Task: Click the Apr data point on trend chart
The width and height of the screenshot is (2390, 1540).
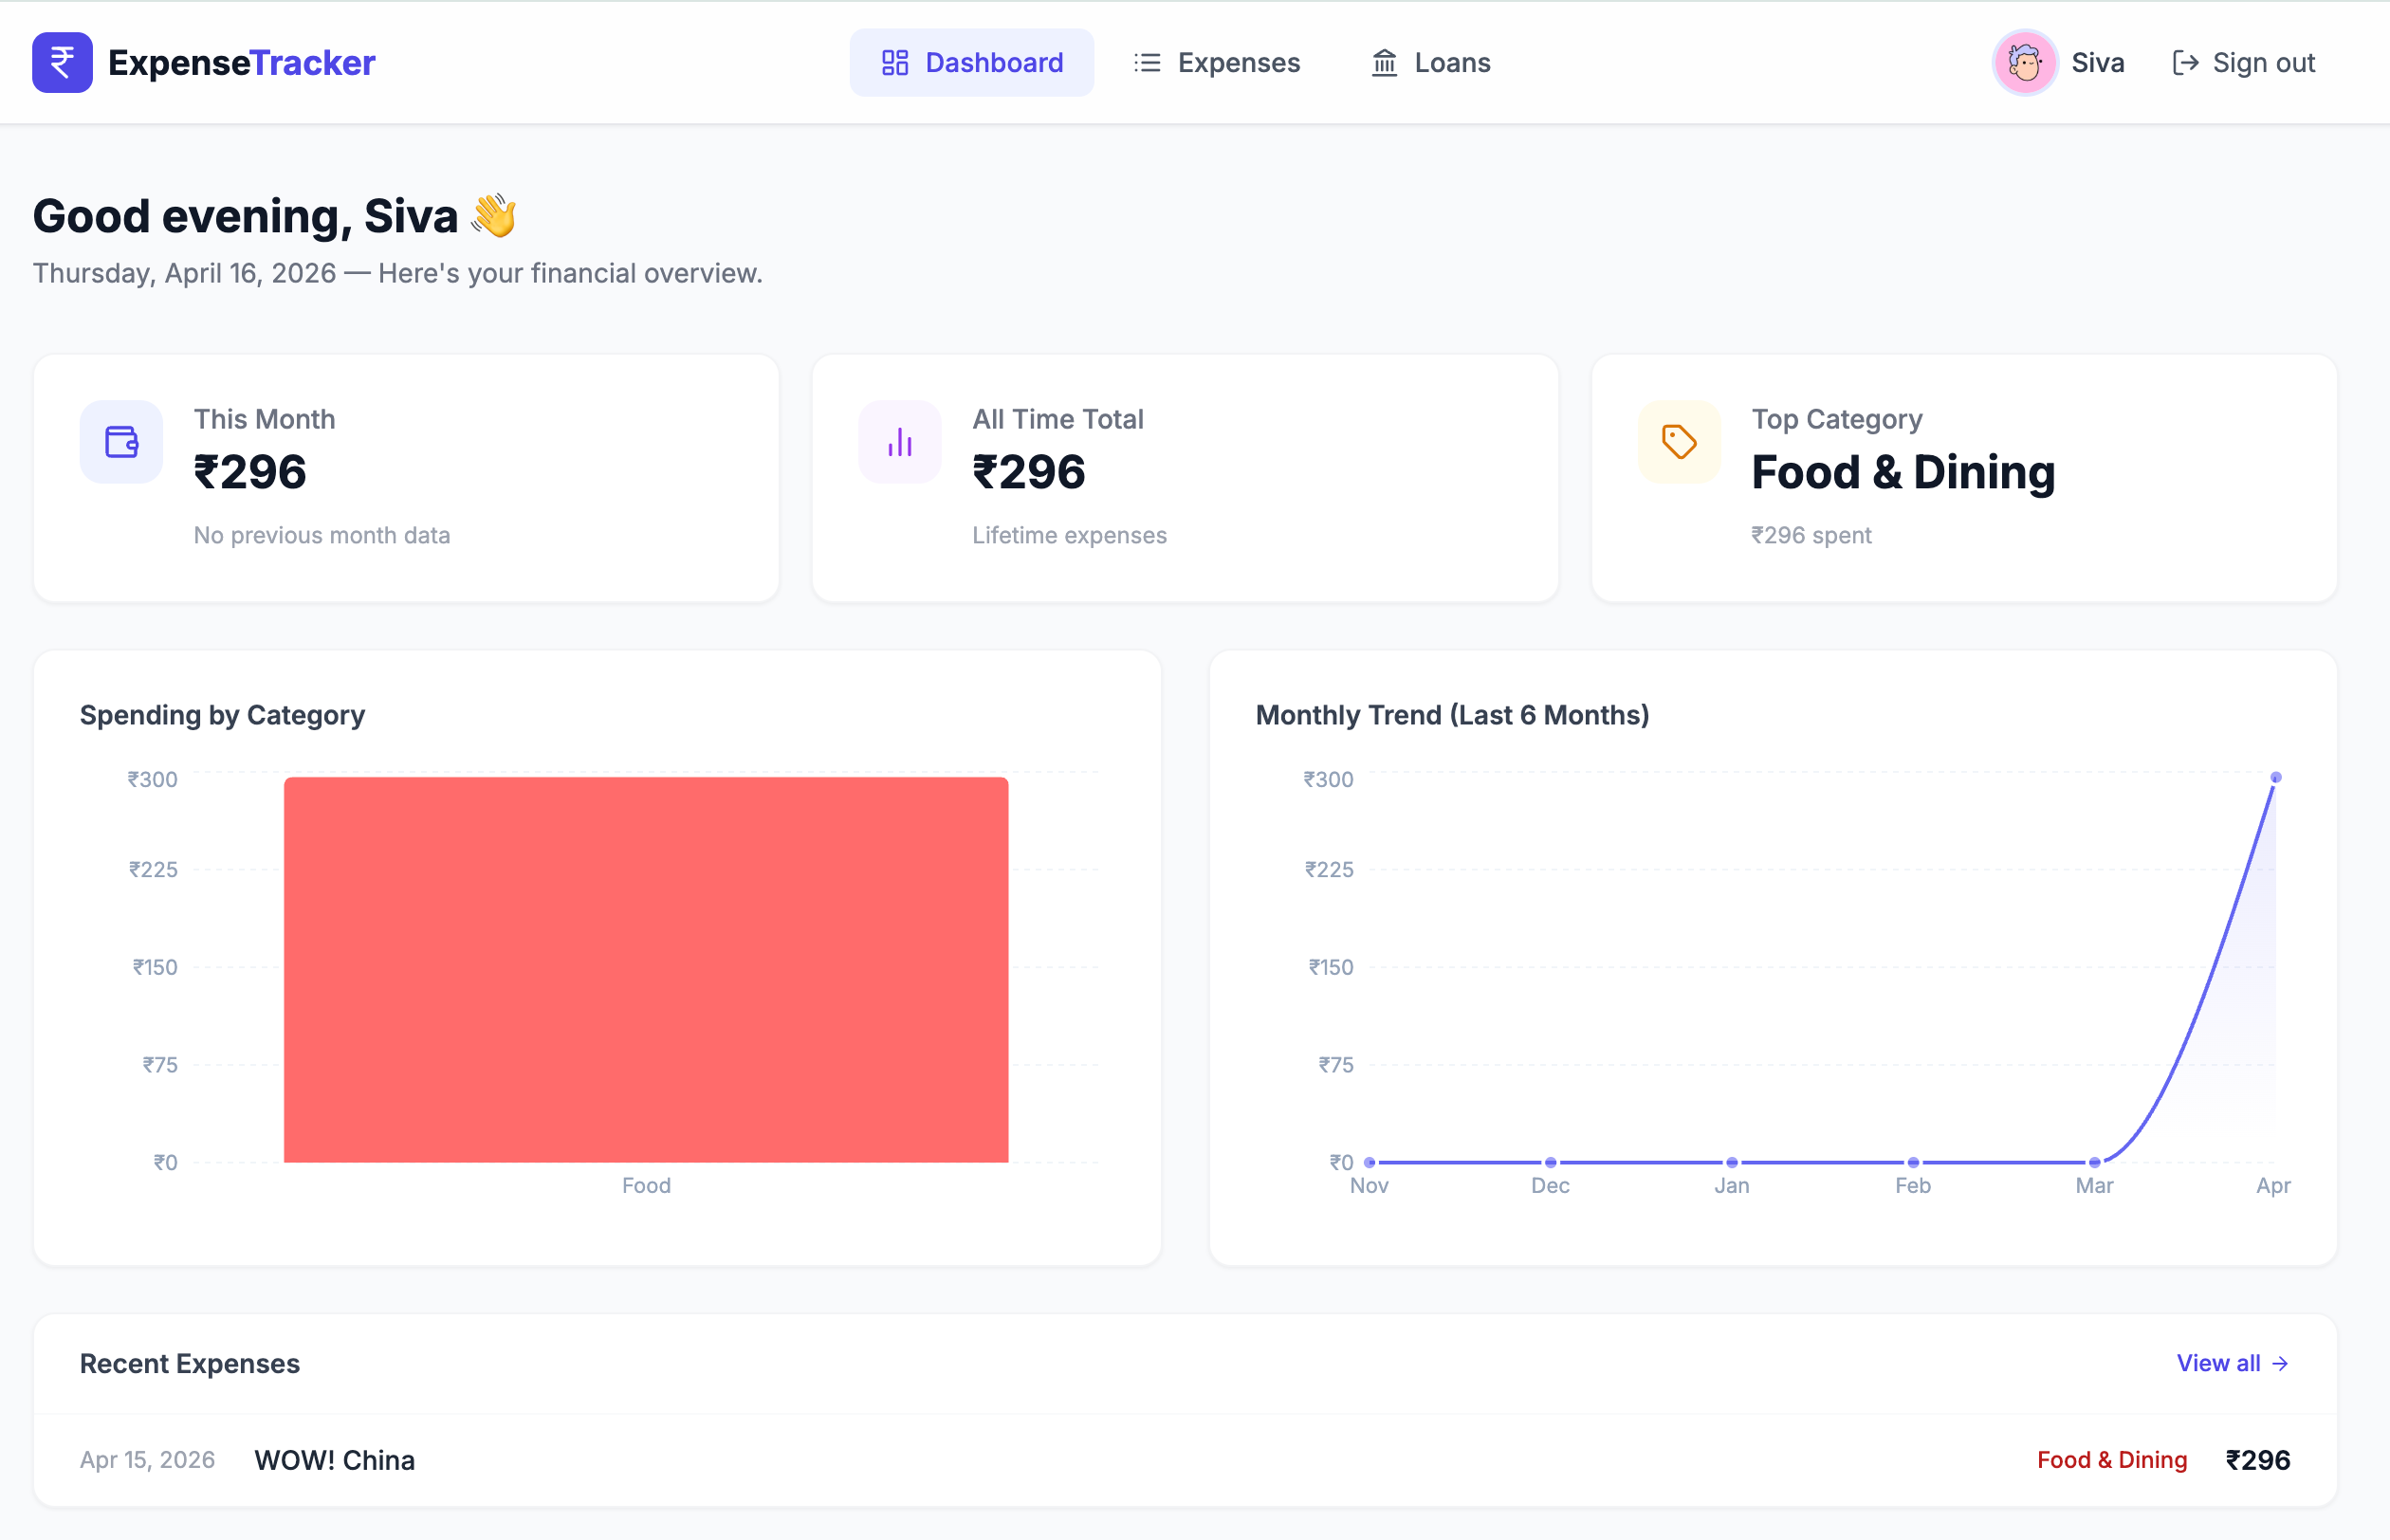Action: (2276, 777)
